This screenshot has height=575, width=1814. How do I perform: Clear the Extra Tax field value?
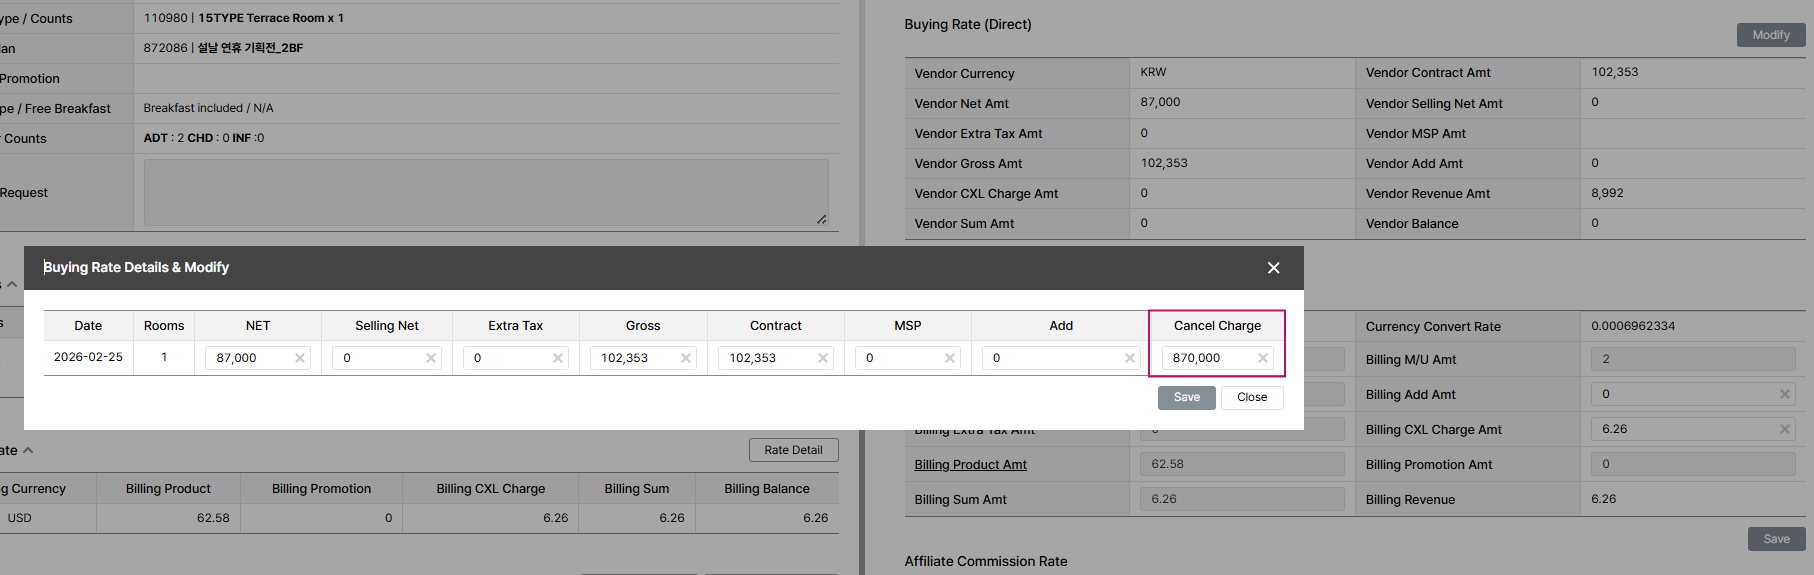click(x=558, y=358)
